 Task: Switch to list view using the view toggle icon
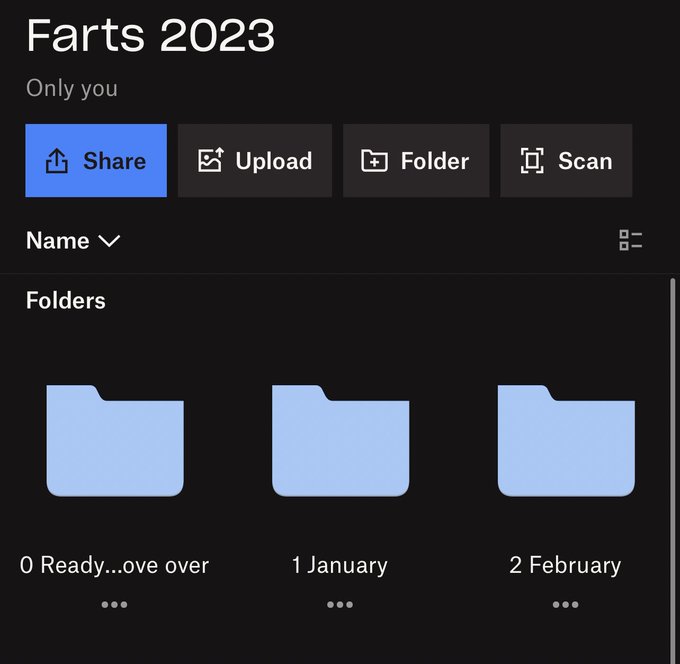click(x=631, y=240)
